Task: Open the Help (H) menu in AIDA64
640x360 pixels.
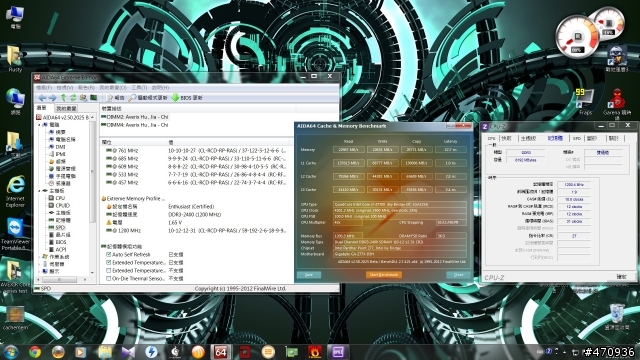Action: tap(160, 88)
